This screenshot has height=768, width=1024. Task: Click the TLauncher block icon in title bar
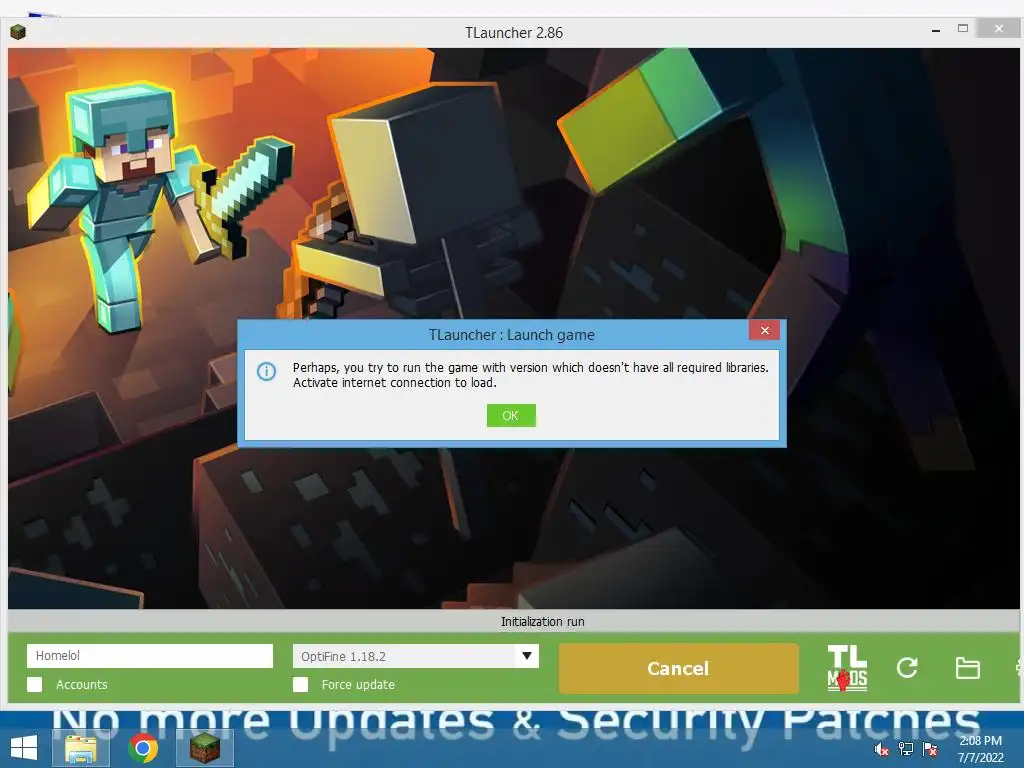(x=18, y=31)
